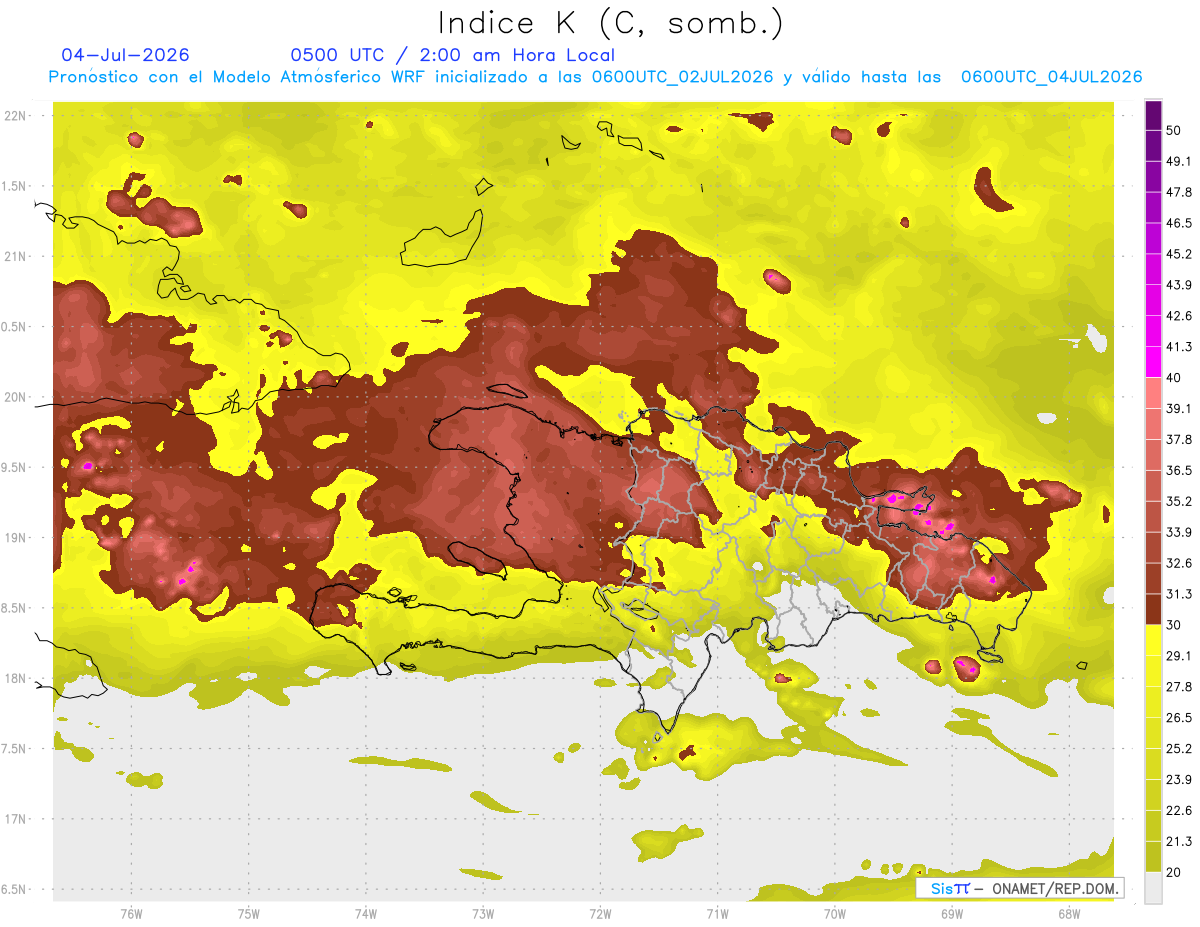Click legend value 45.2
The width and height of the screenshot is (1200, 927).
[x=1179, y=254]
